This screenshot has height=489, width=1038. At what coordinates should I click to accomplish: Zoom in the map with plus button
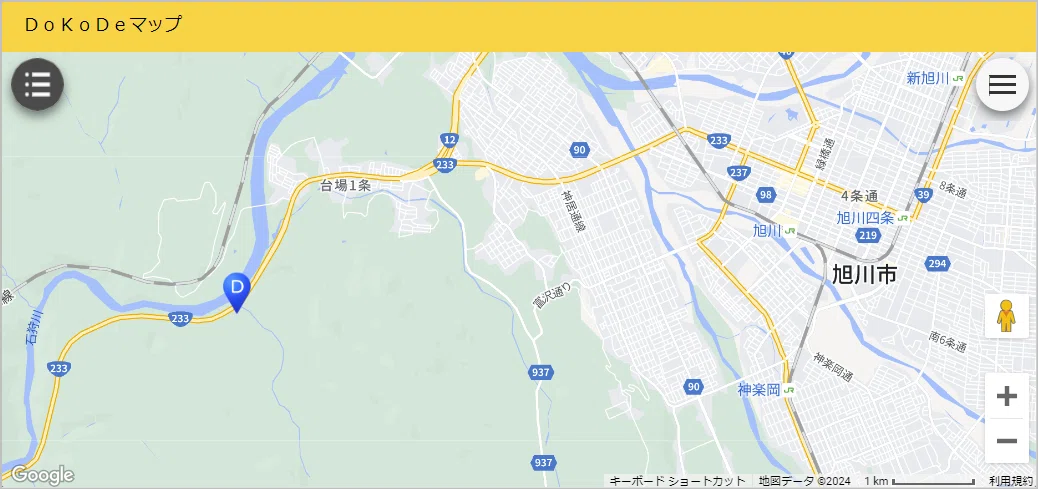[x=1006, y=396]
